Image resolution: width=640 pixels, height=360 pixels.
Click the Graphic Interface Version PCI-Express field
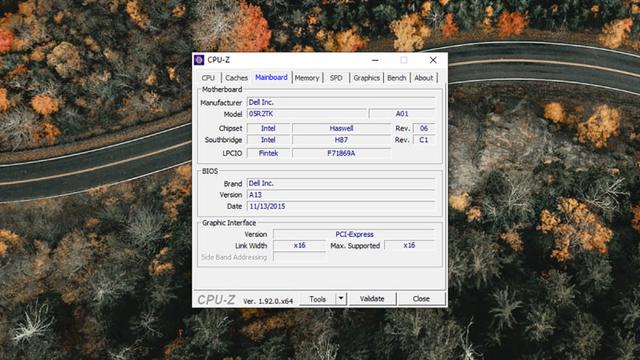354,234
